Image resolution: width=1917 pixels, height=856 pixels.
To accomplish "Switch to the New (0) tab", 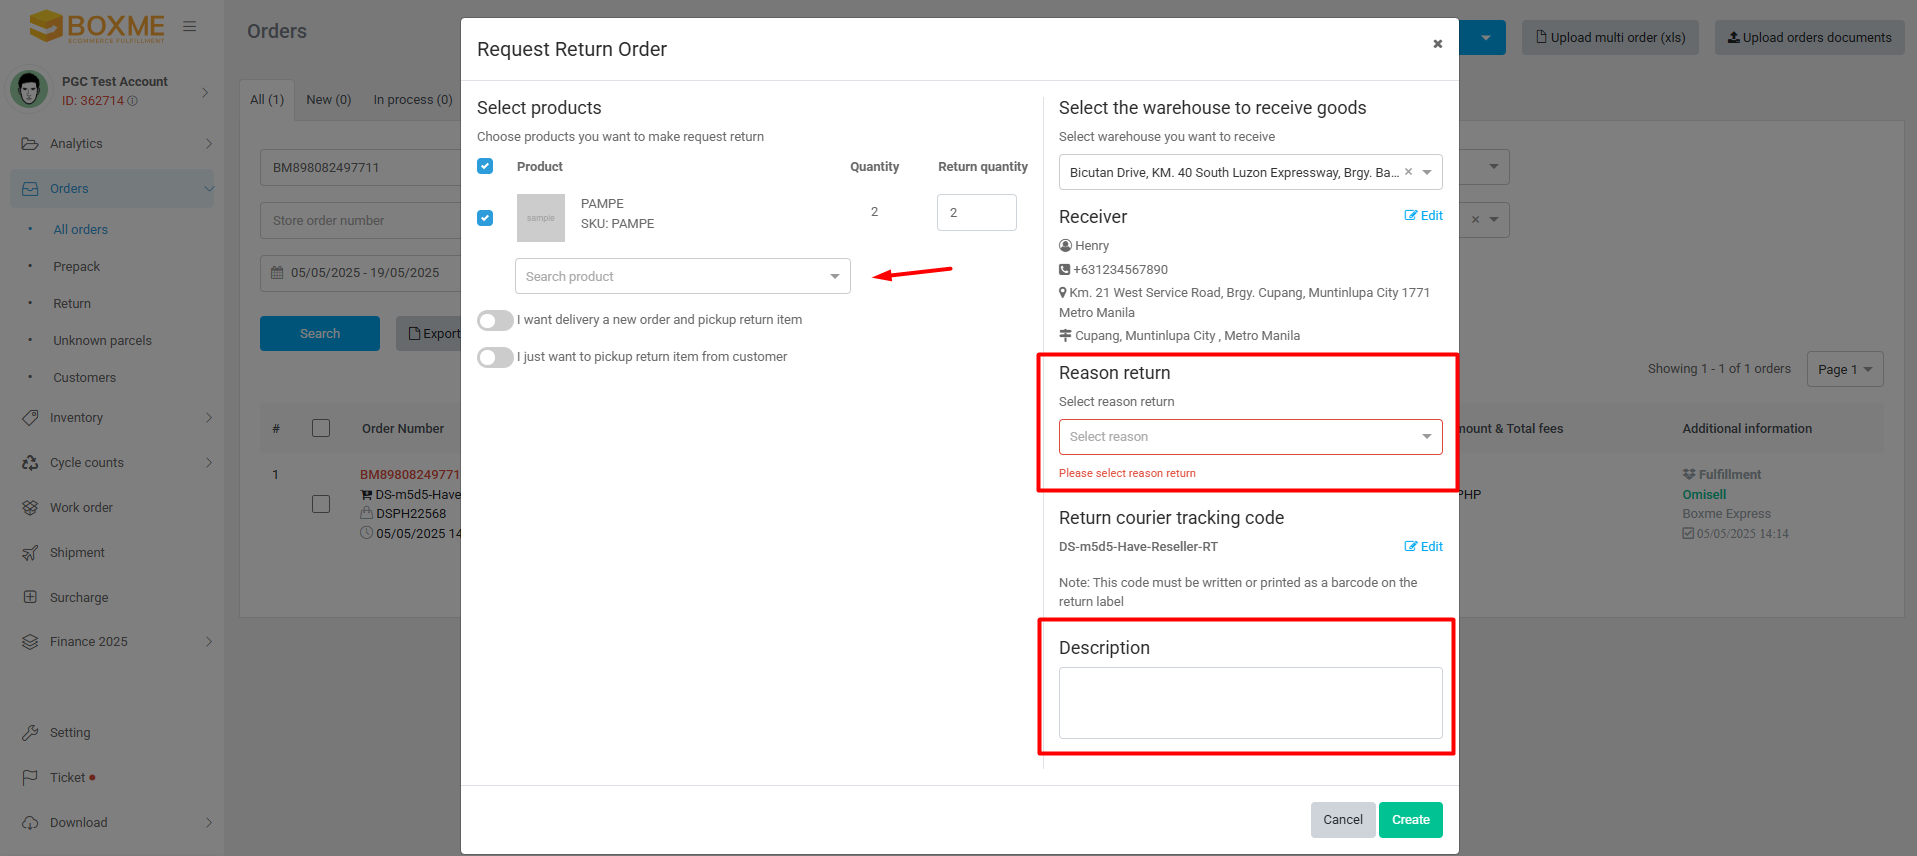I will coord(328,100).
